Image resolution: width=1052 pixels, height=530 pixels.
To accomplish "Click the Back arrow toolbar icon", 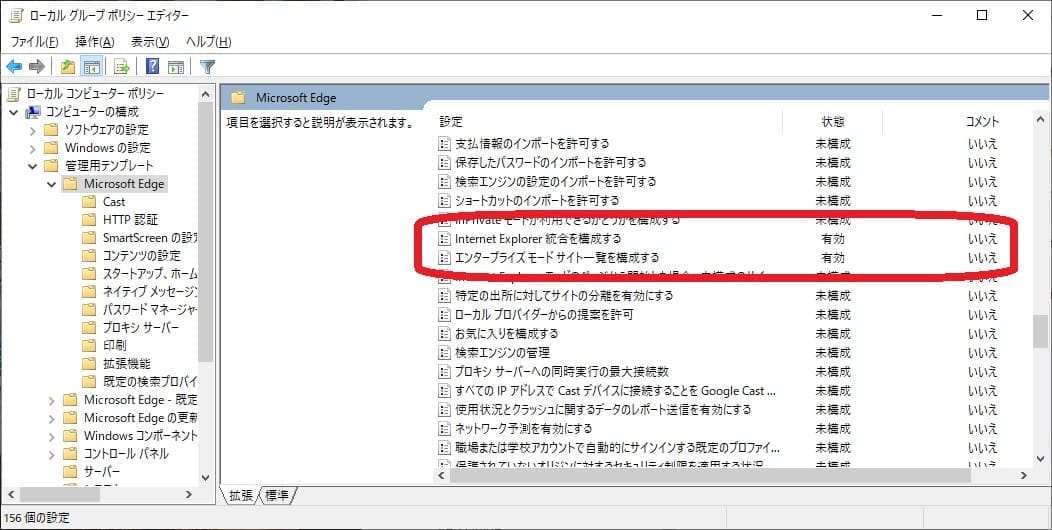I will coord(14,66).
